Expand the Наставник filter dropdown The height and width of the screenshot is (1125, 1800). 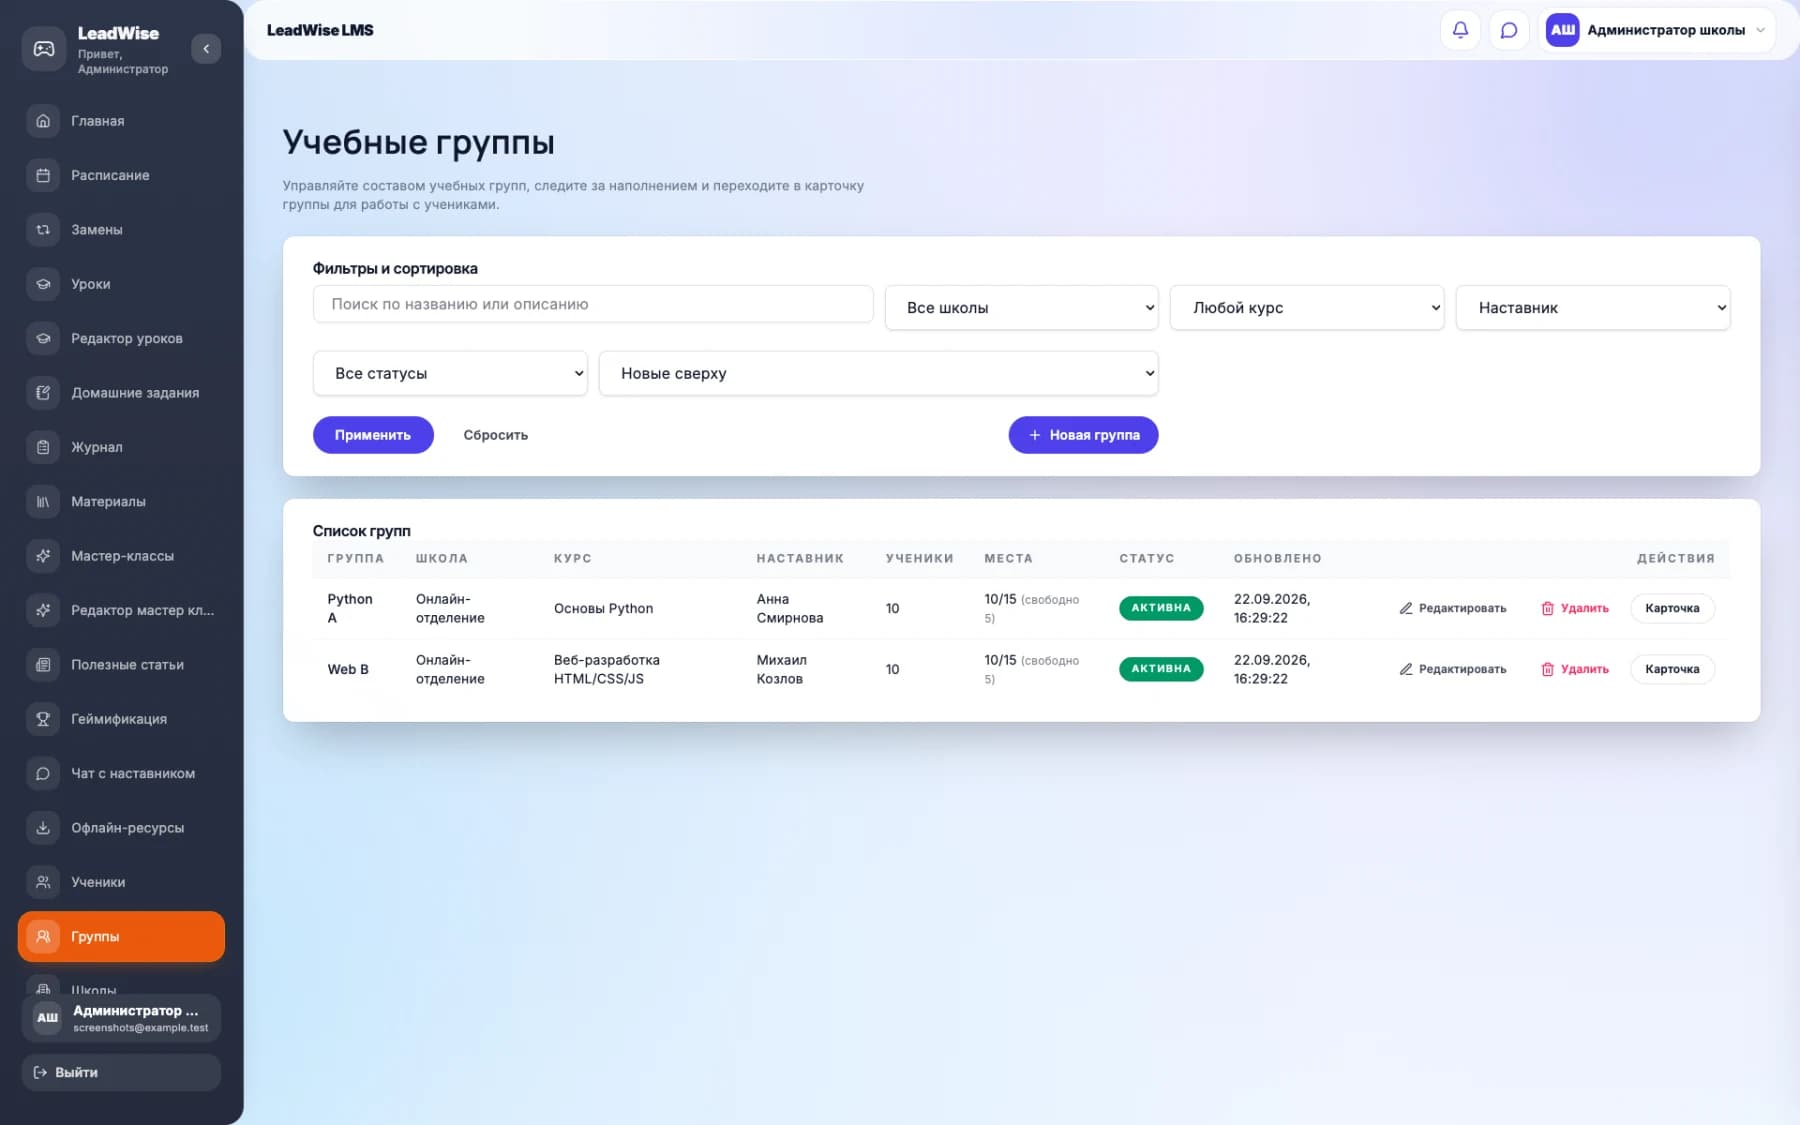(1593, 308)
